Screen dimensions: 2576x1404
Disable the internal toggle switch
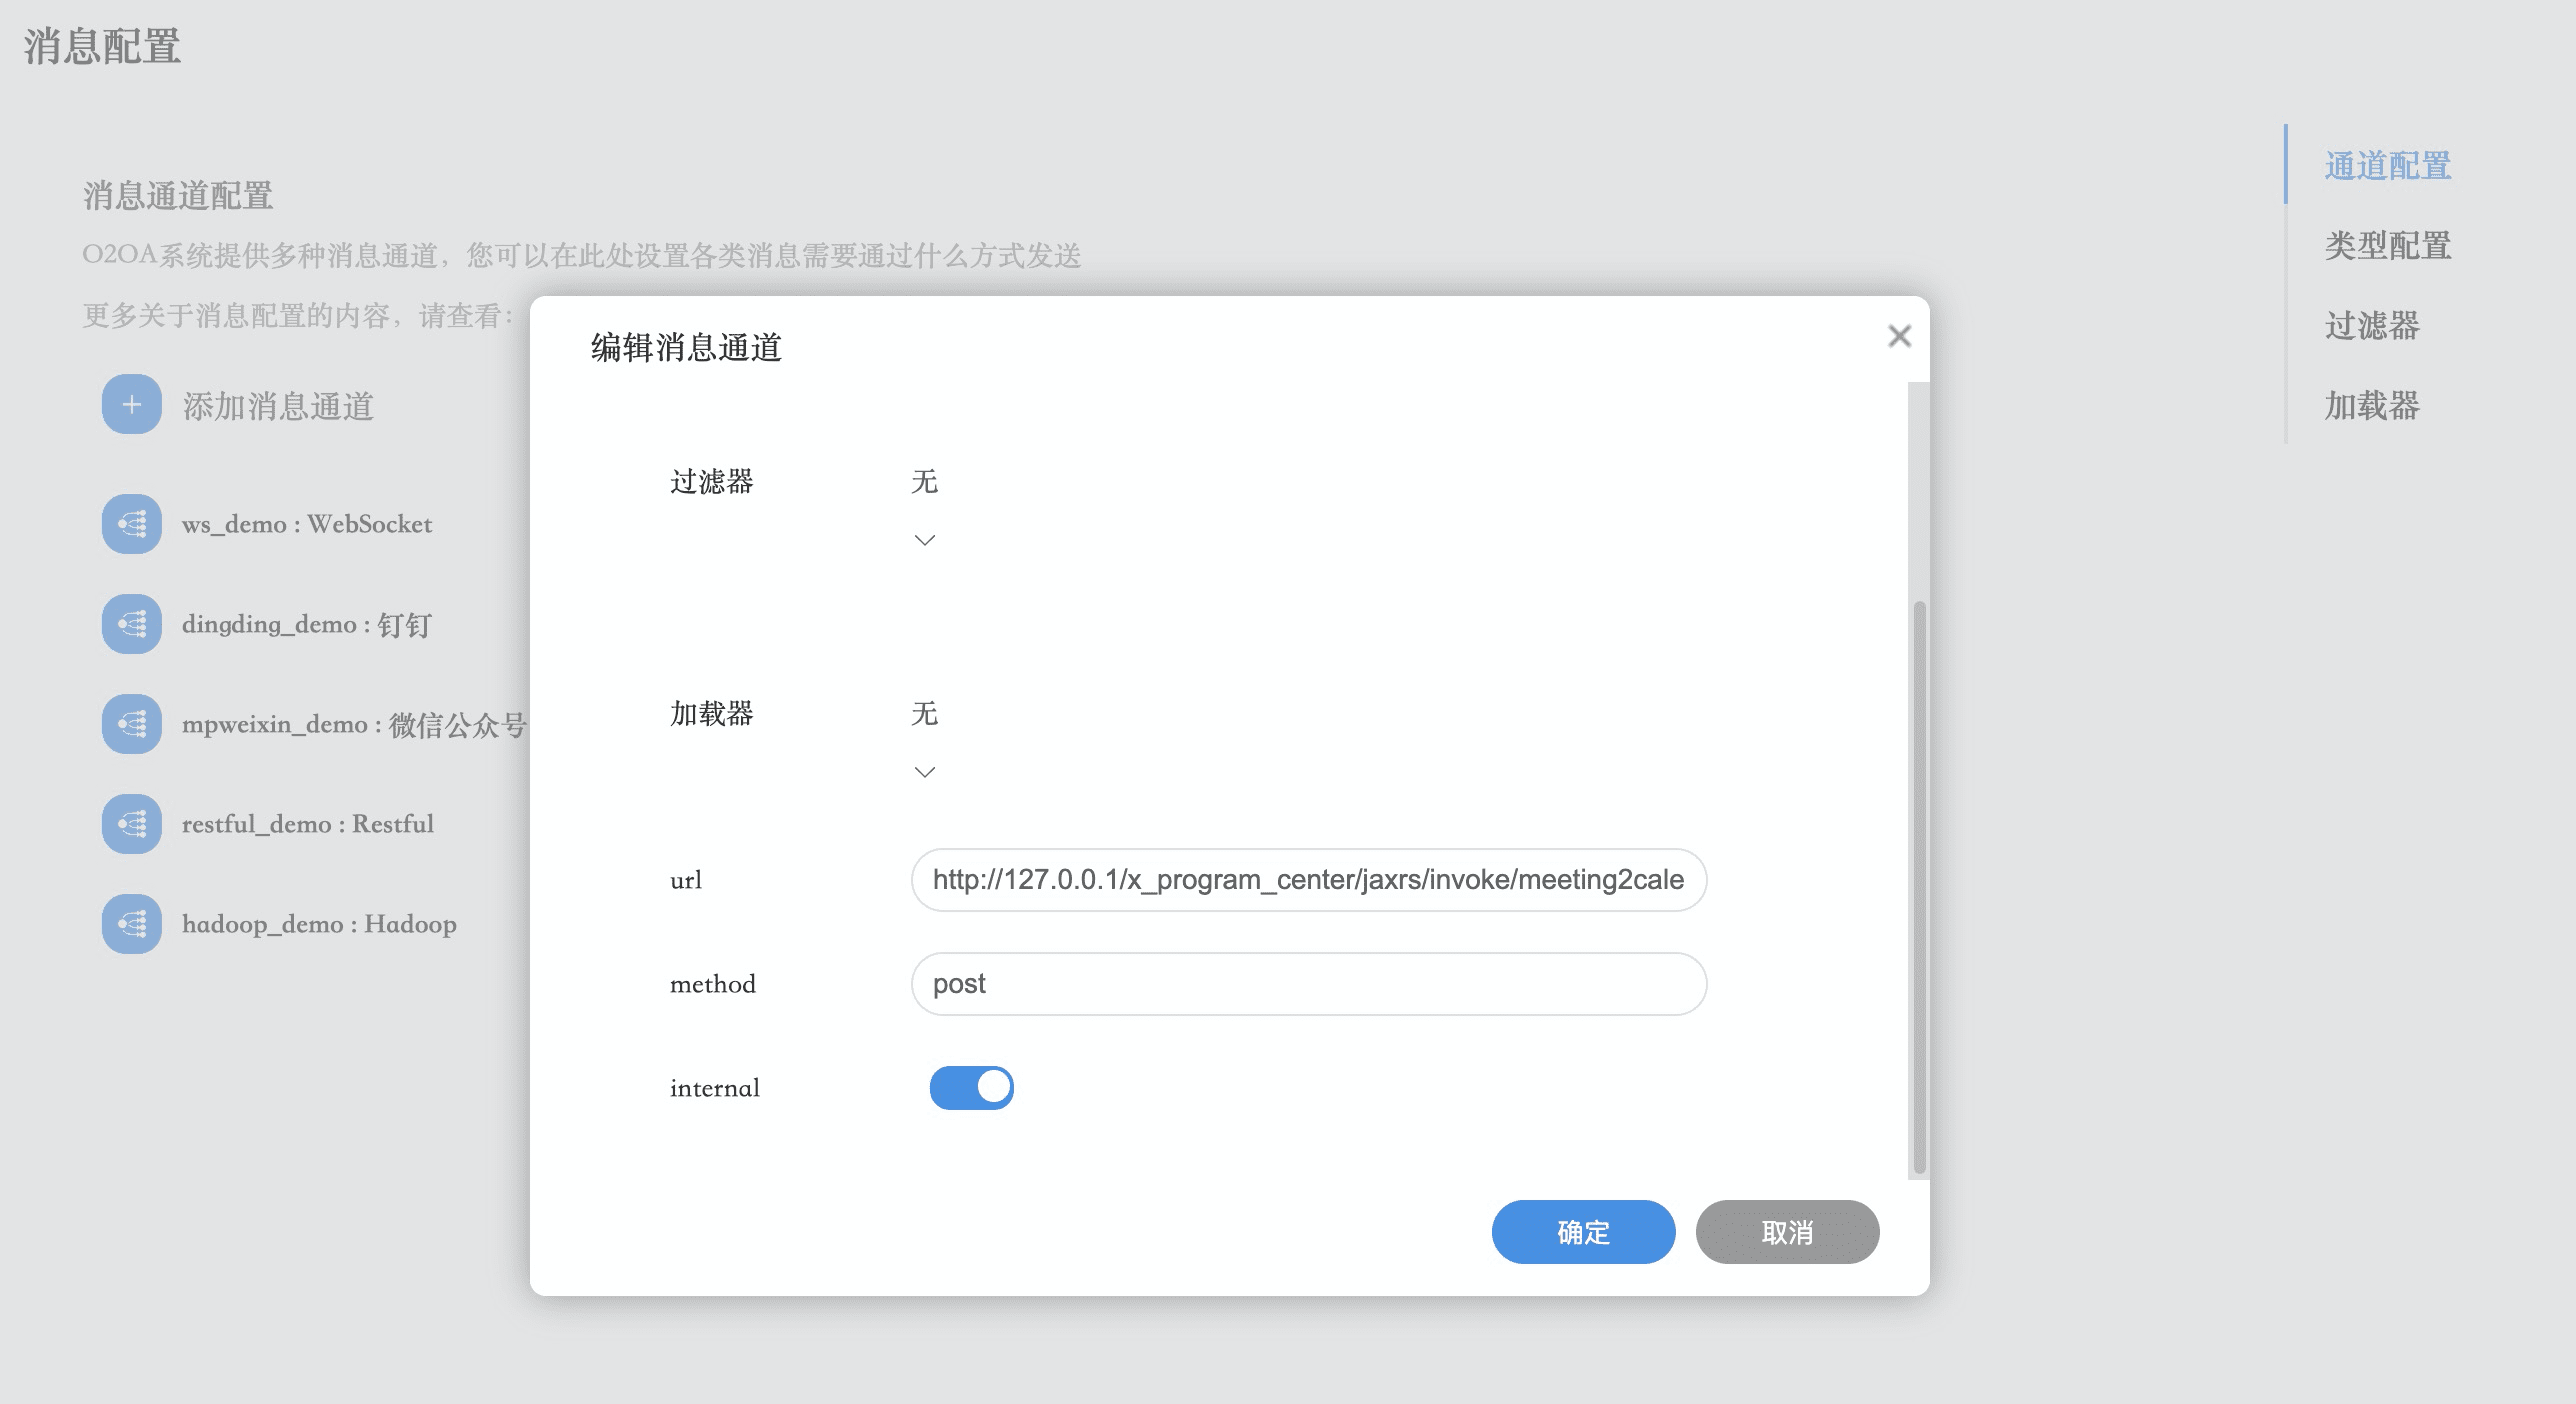[971, 1088]
